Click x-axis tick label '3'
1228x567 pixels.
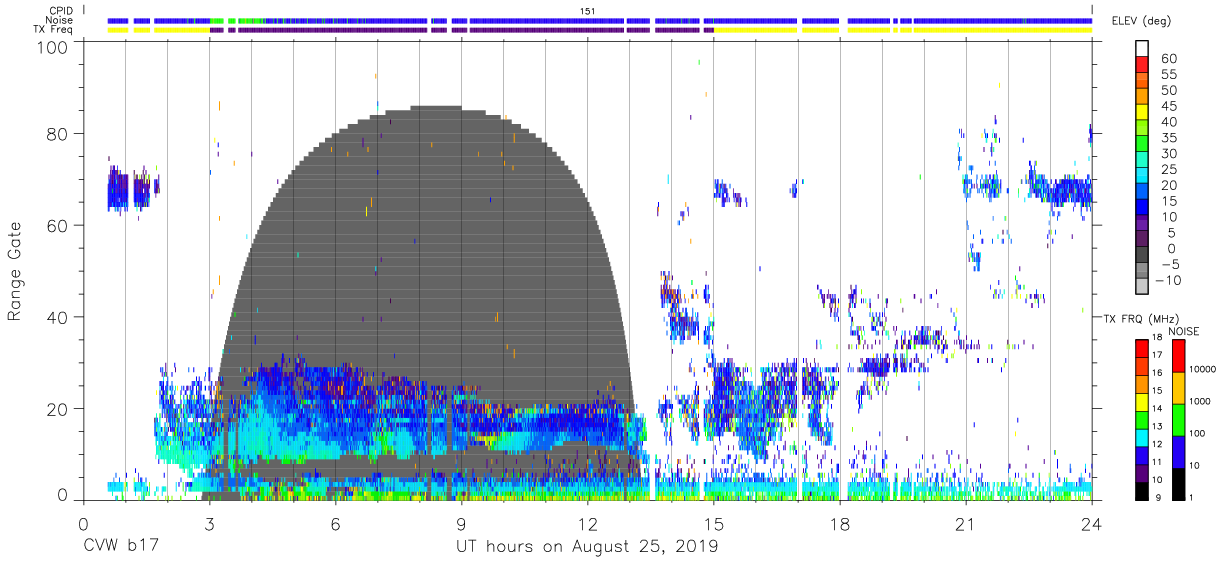[x=209, y=524]
